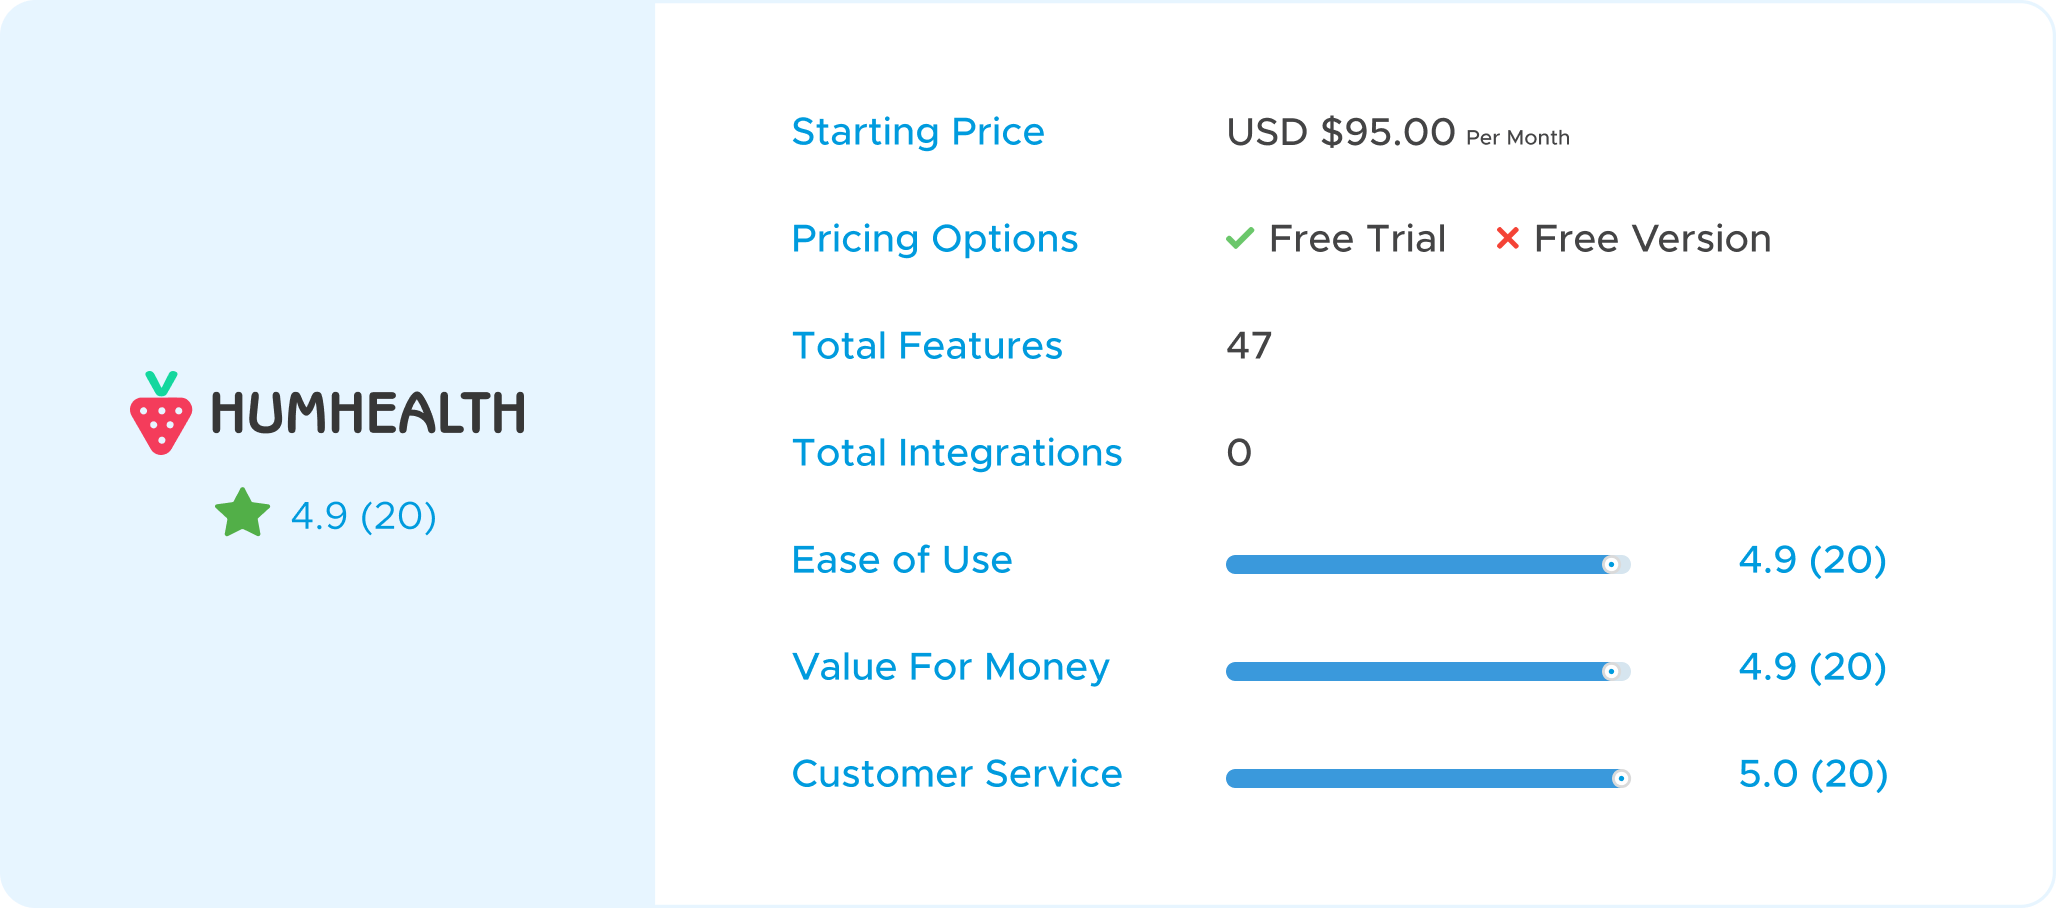Click the Ease of Use label
This screenshot has width=2056, height=909.
pyautogui.click(x=901, y=560)
